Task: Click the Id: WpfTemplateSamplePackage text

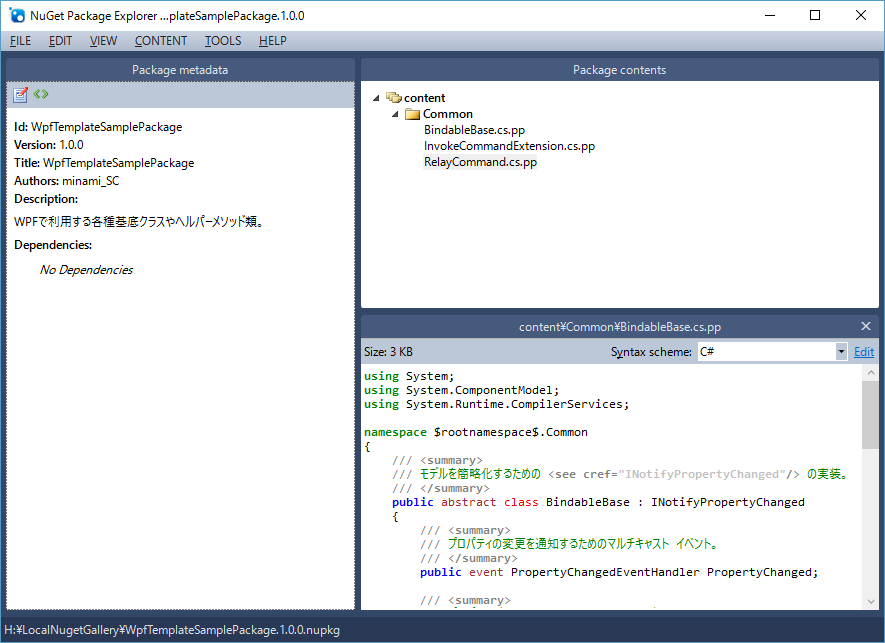Action: (x=98, y=127)
